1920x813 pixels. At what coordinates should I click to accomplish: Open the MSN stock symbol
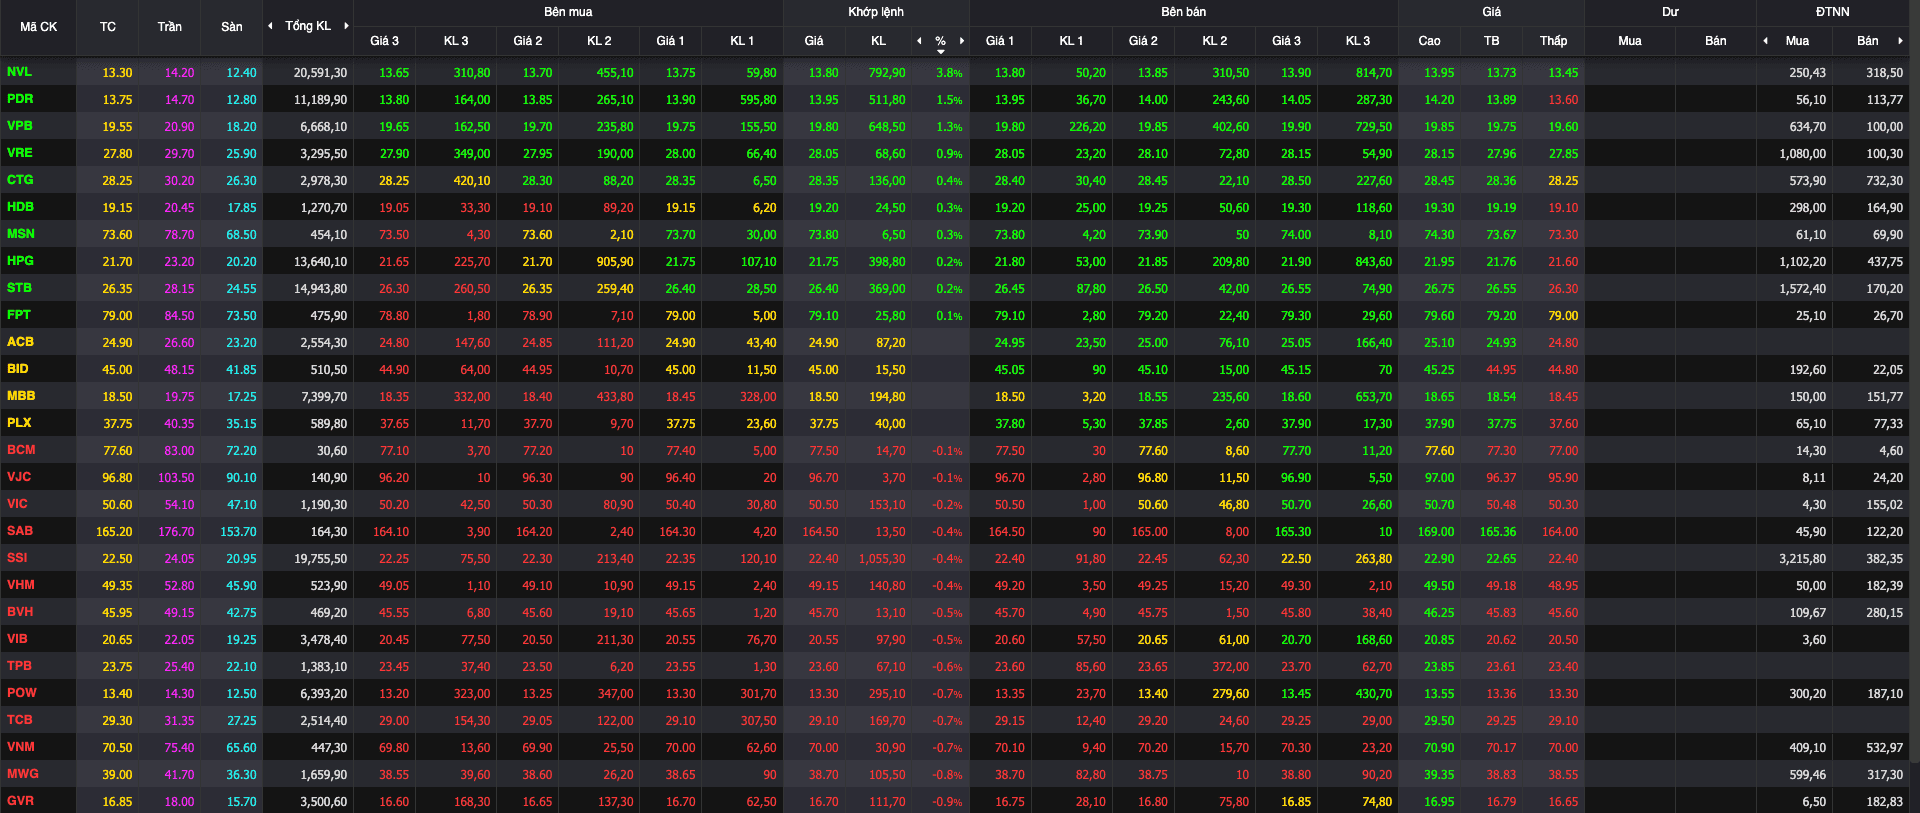(20, 234)
